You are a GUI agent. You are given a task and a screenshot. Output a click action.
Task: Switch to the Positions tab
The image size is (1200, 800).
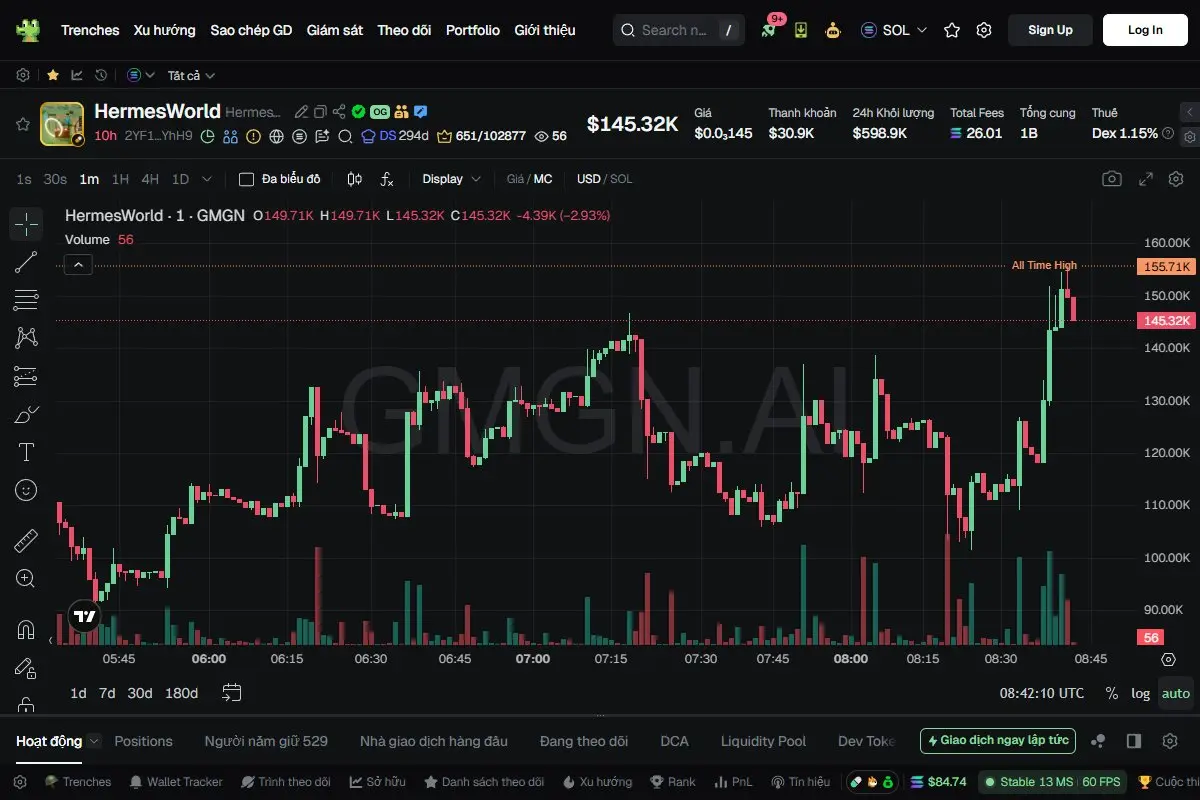click(x=144, y=741)
